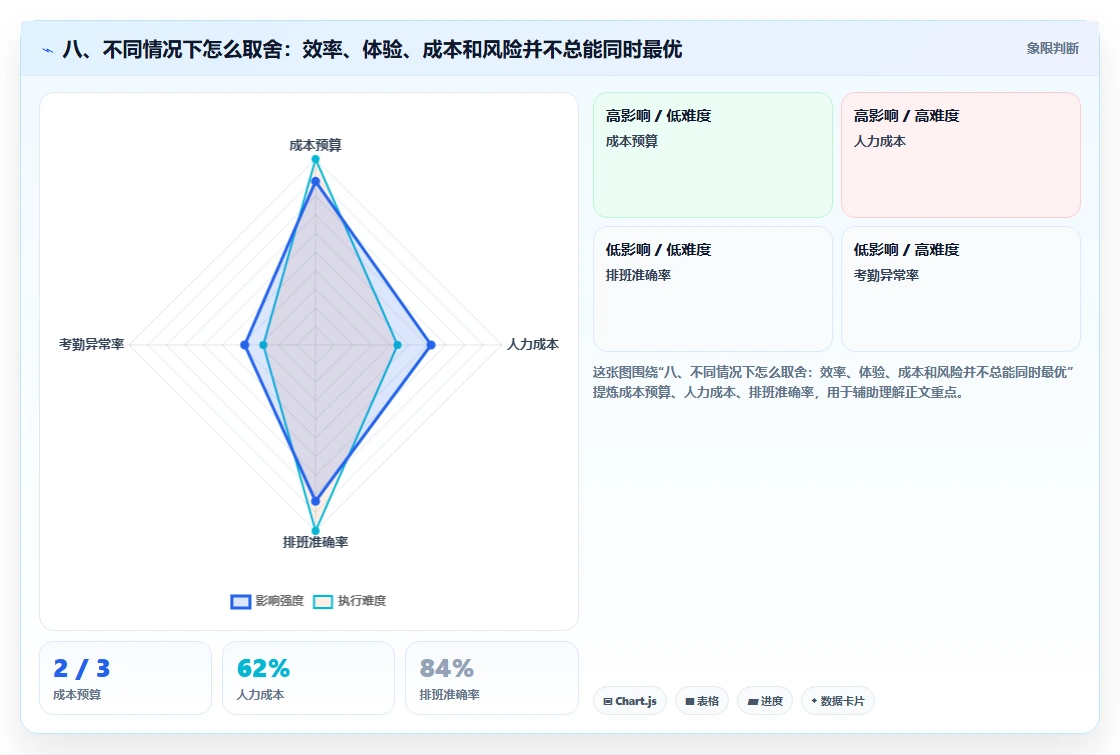Click the 62% 人力成本 stat card
This screenshot has width=1120, height=755.
pos(309,678)
